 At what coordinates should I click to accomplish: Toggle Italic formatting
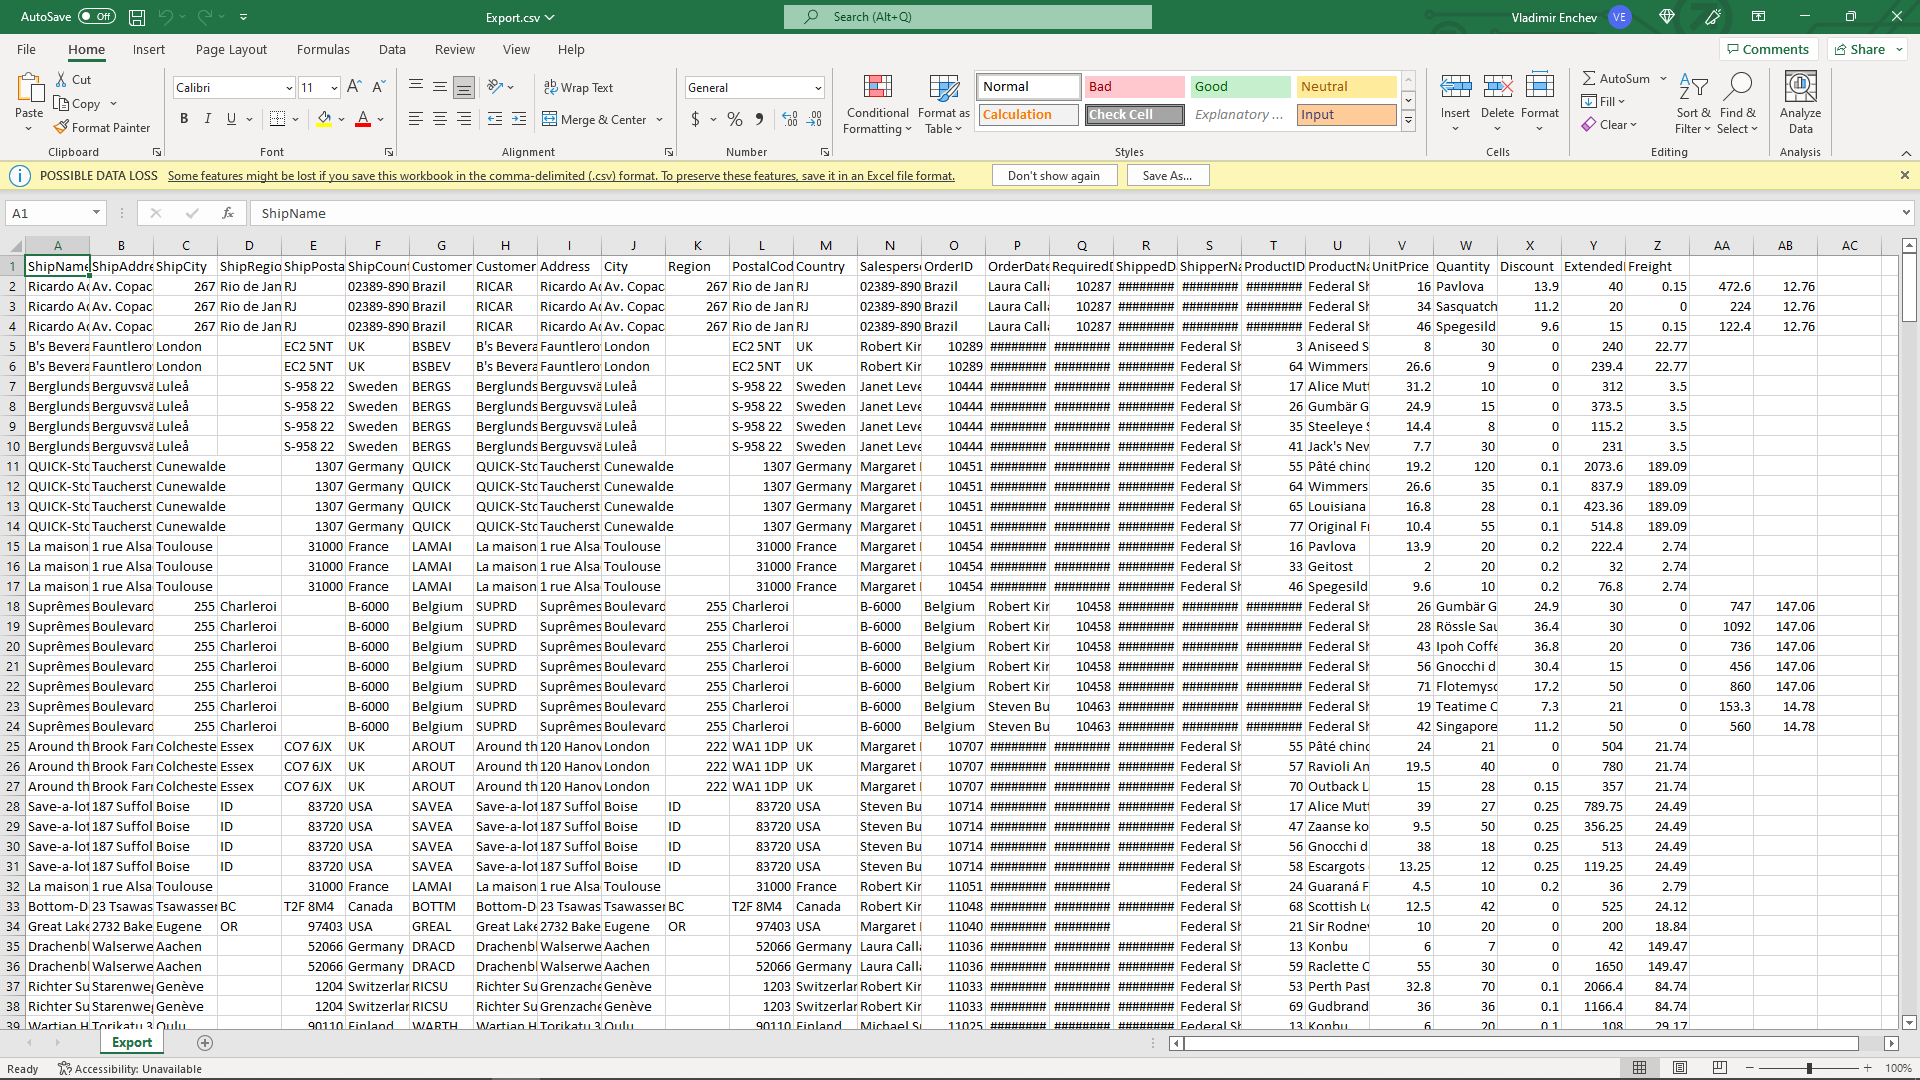208,119
